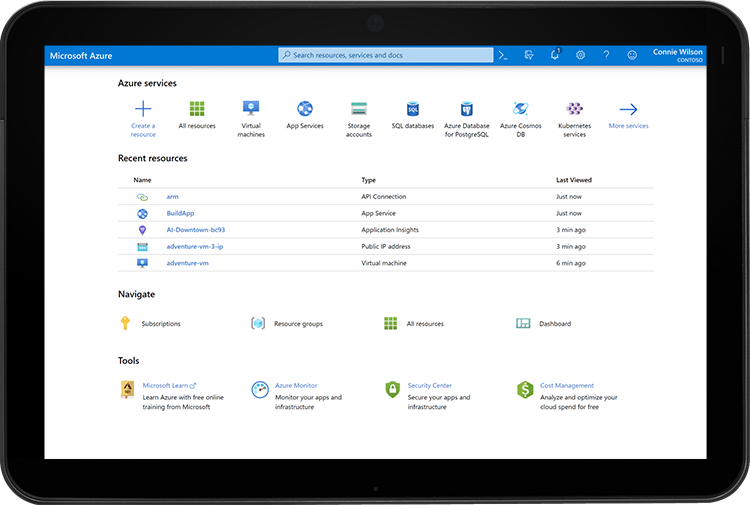Click the Subscriptions key icon
This screenshot has width=750, height=505.
[x=125, y=323]
